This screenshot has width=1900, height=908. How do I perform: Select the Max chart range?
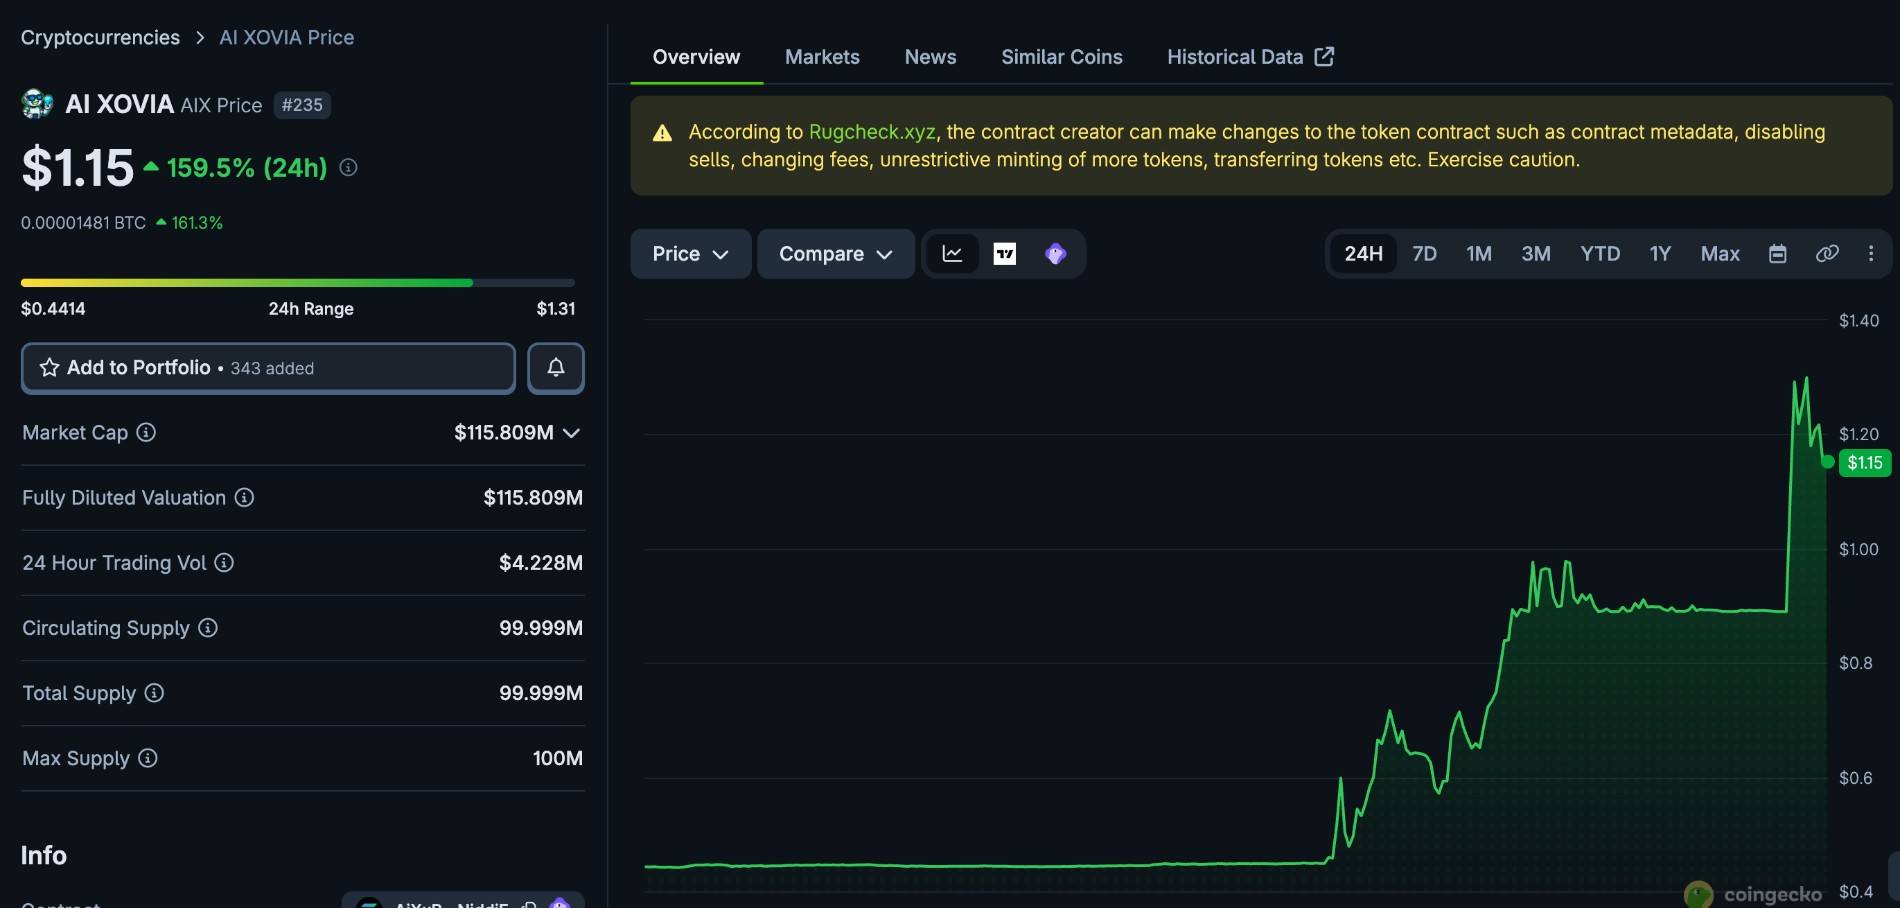1720,254
